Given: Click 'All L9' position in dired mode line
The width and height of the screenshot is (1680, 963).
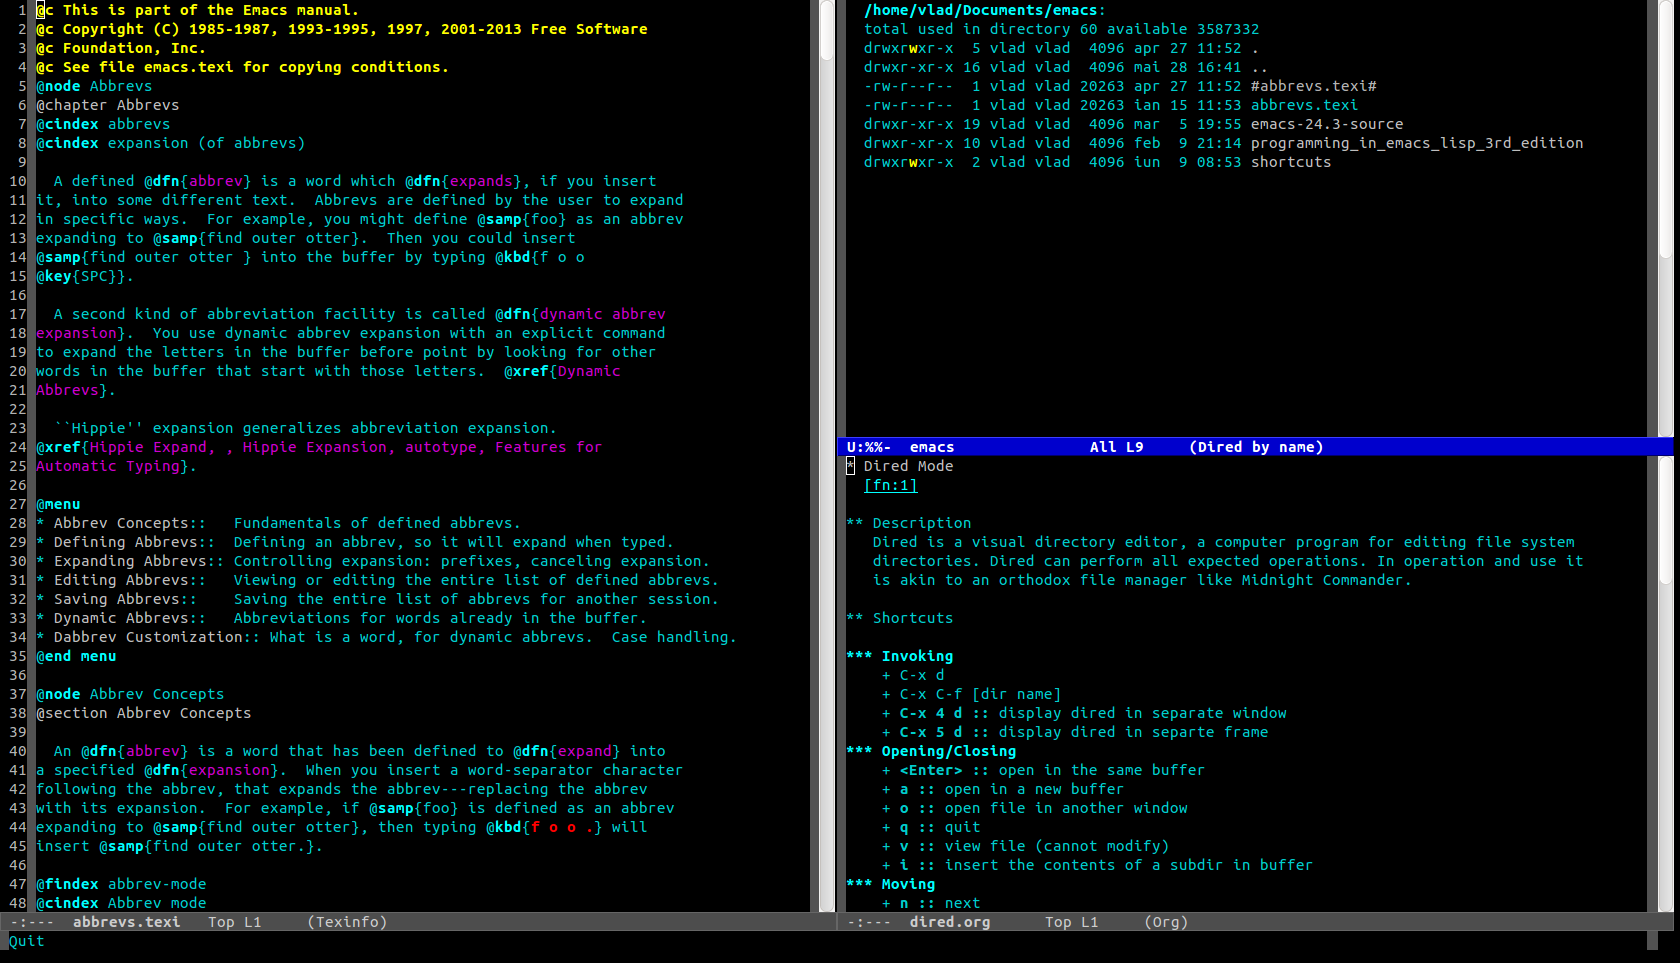Looking at the screenshot, I should (1116, 447).
